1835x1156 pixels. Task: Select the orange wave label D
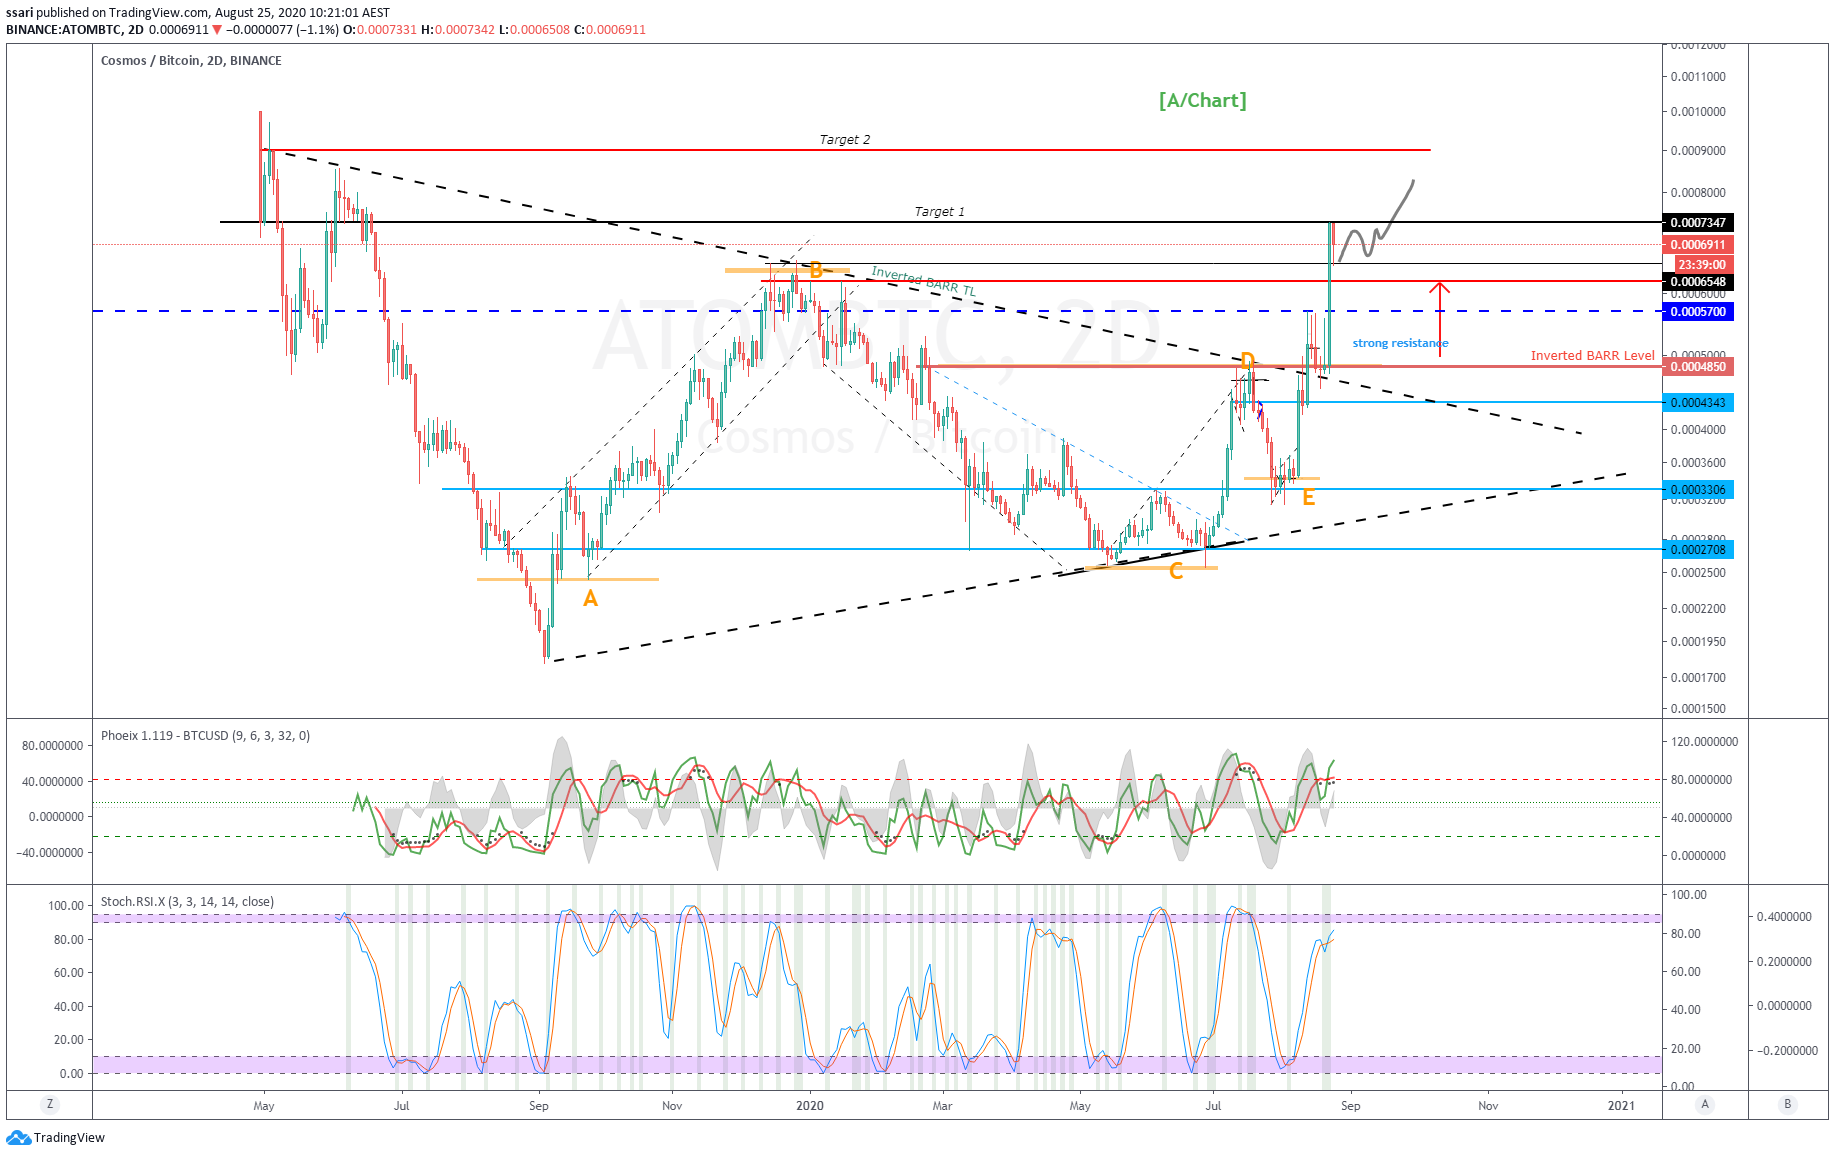[1247, 361]
